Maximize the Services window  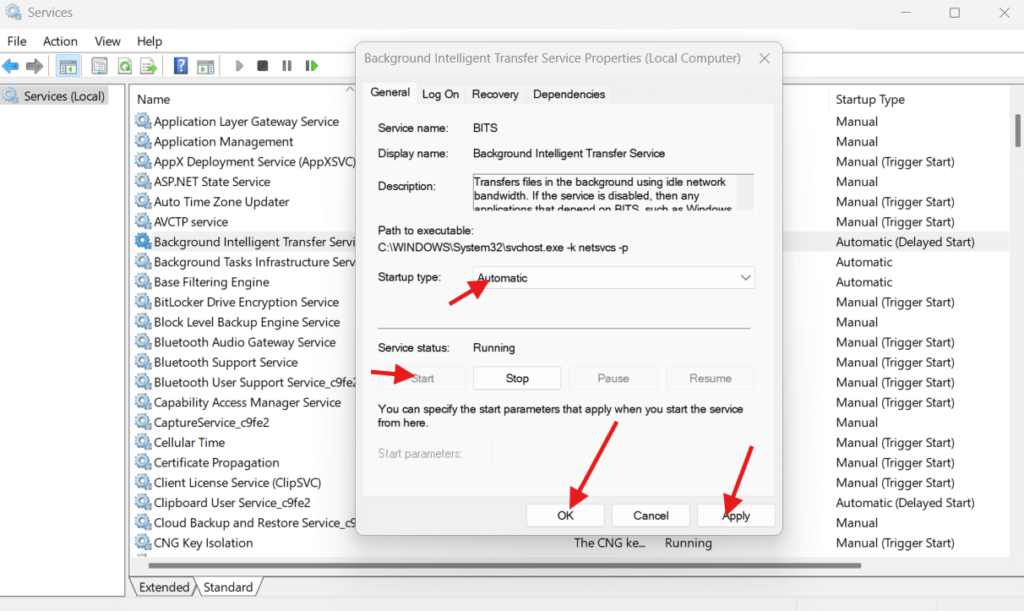point(954,12)
